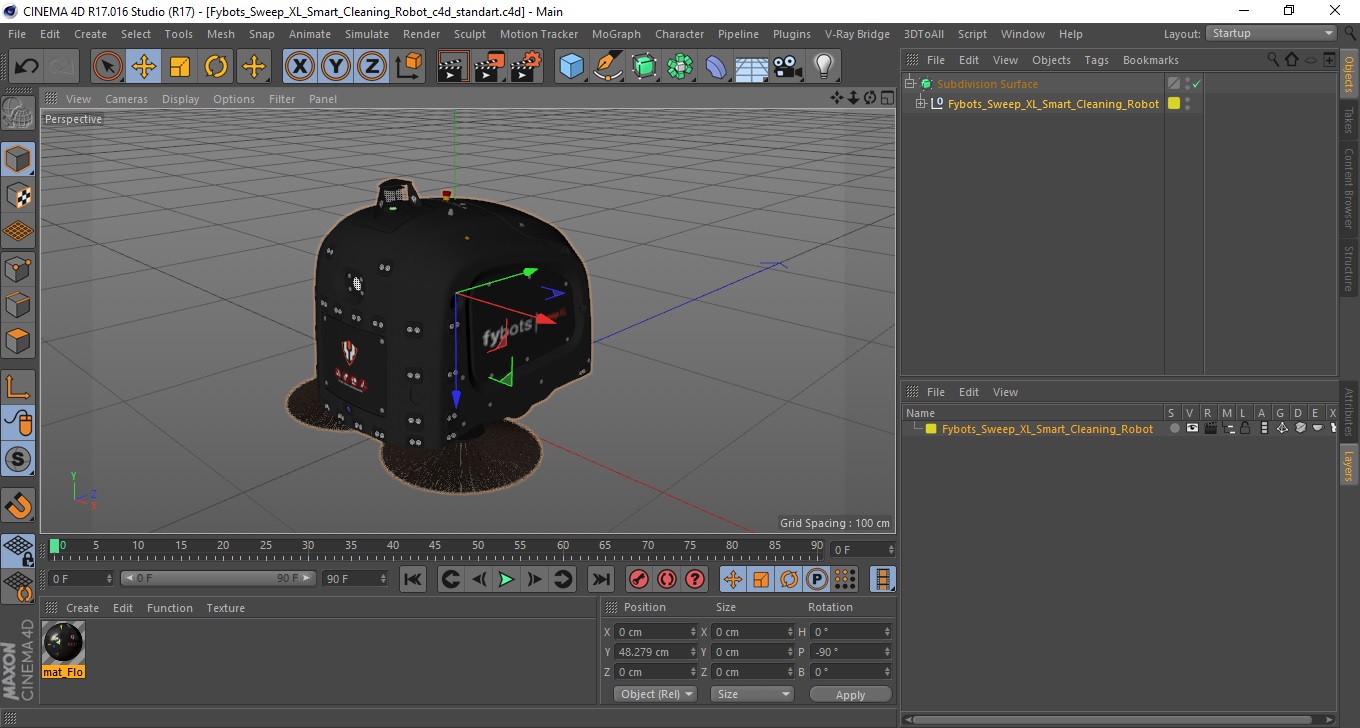Switch to the Layers side tab
This screenshot has width=1360, height=728.
[x=1349, y=464]
